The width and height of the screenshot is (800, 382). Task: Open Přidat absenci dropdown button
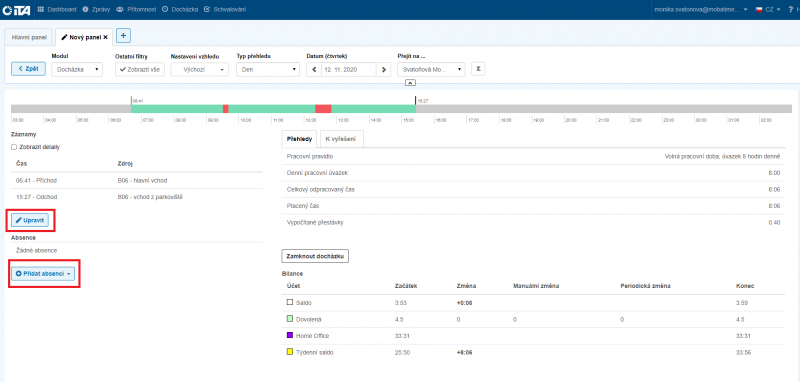coord(43,274)
